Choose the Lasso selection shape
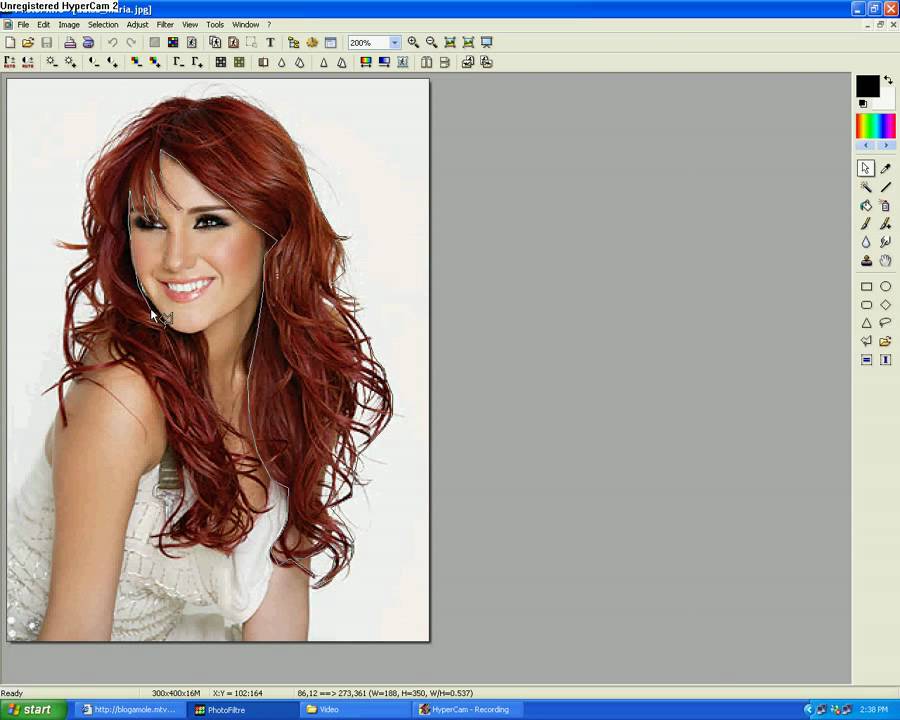The width and height of the screenshot is (900, 720). point(885,323)
